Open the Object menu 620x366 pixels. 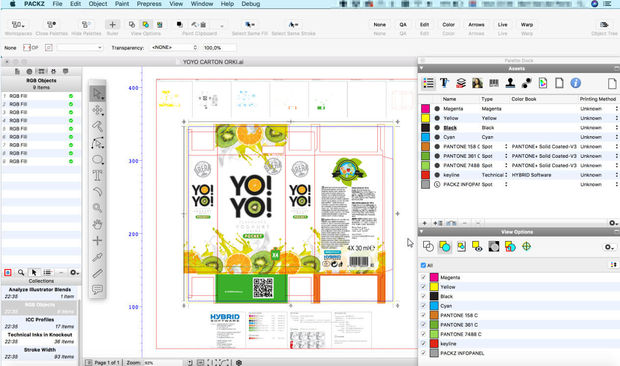(x=98, y=4)
